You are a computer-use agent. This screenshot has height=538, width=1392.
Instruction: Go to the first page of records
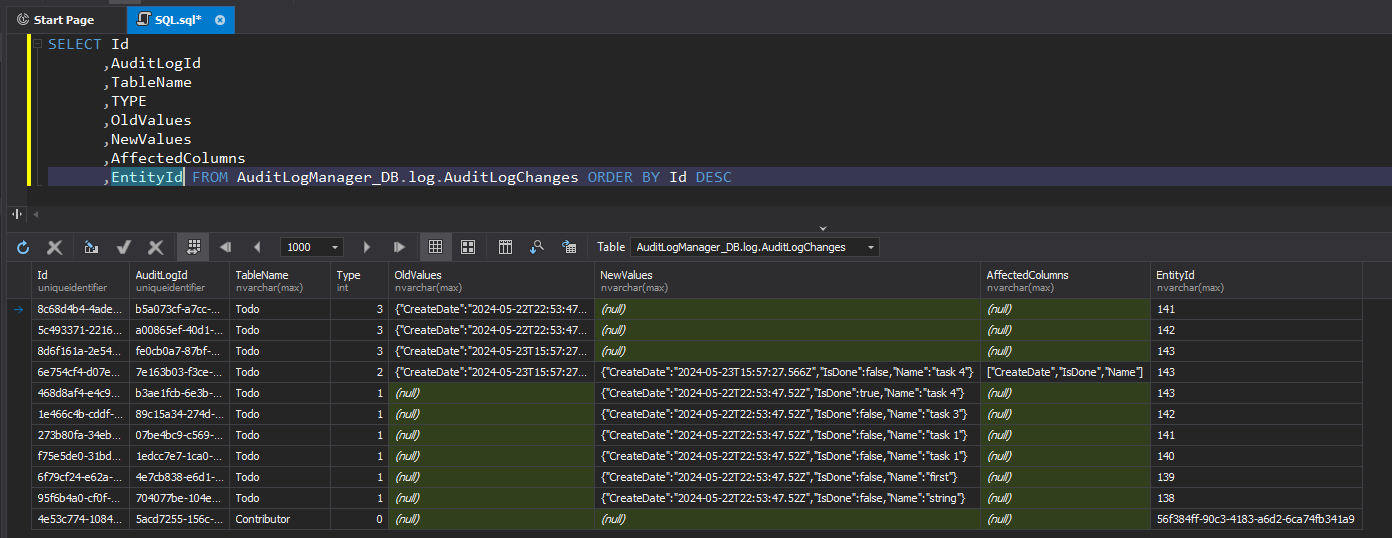point(225,247)
